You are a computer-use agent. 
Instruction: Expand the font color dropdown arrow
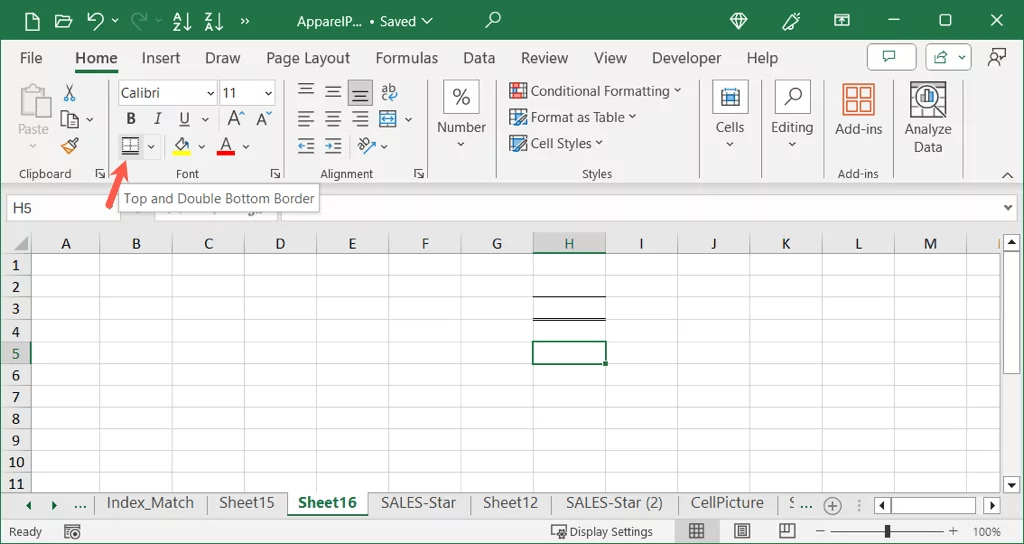(x=246, y=147)
